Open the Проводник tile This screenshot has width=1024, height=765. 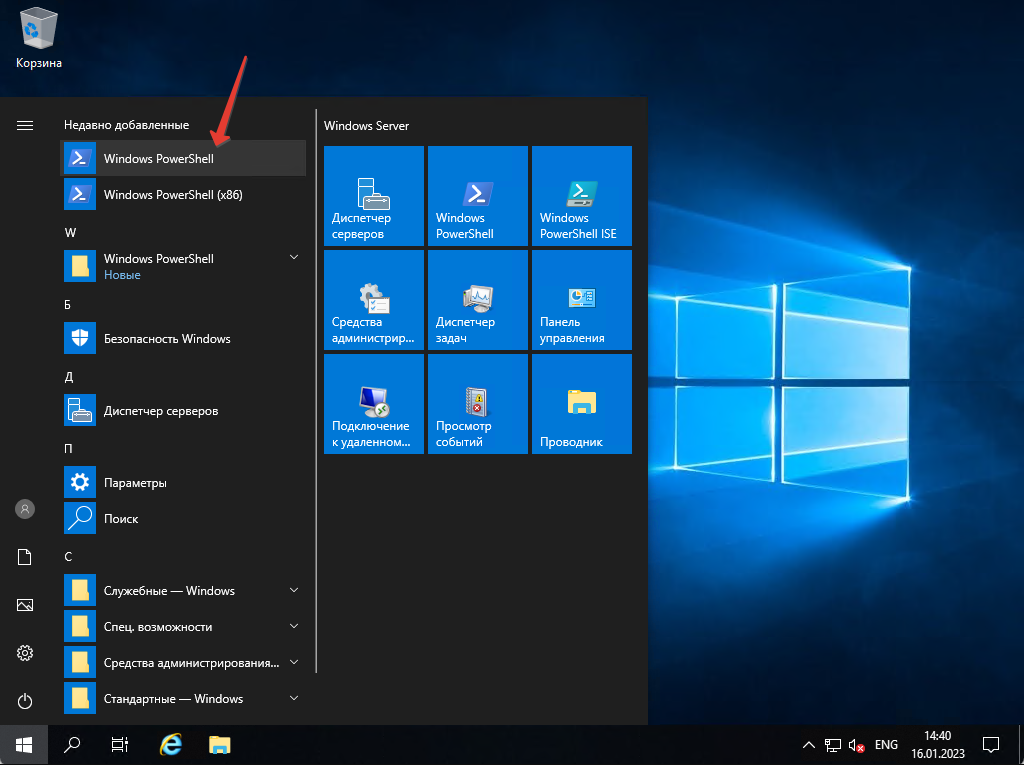click(582, 404)
